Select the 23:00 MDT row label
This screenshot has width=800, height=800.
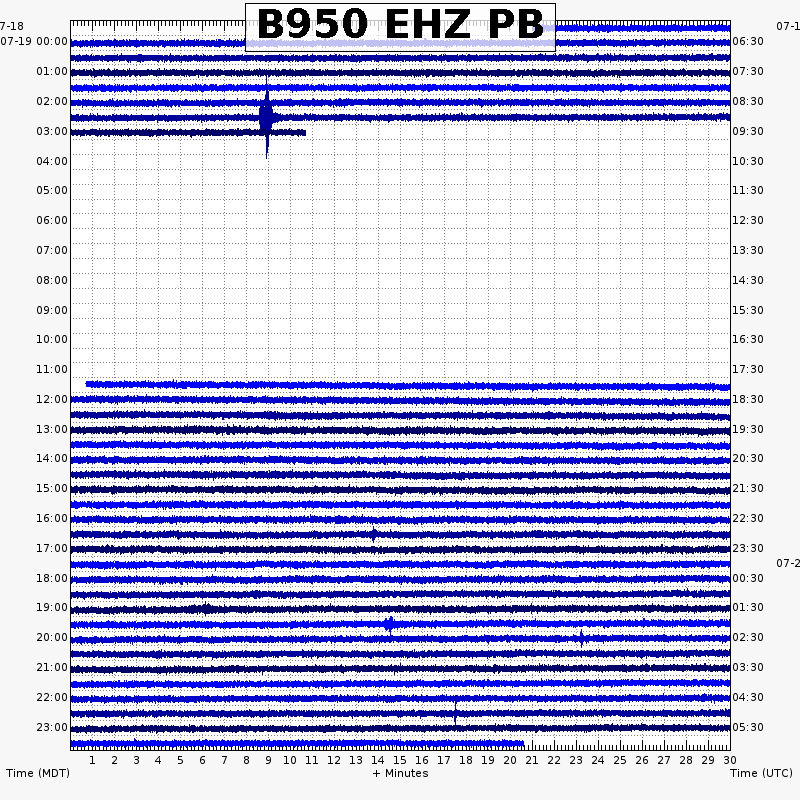coord(52,727)
